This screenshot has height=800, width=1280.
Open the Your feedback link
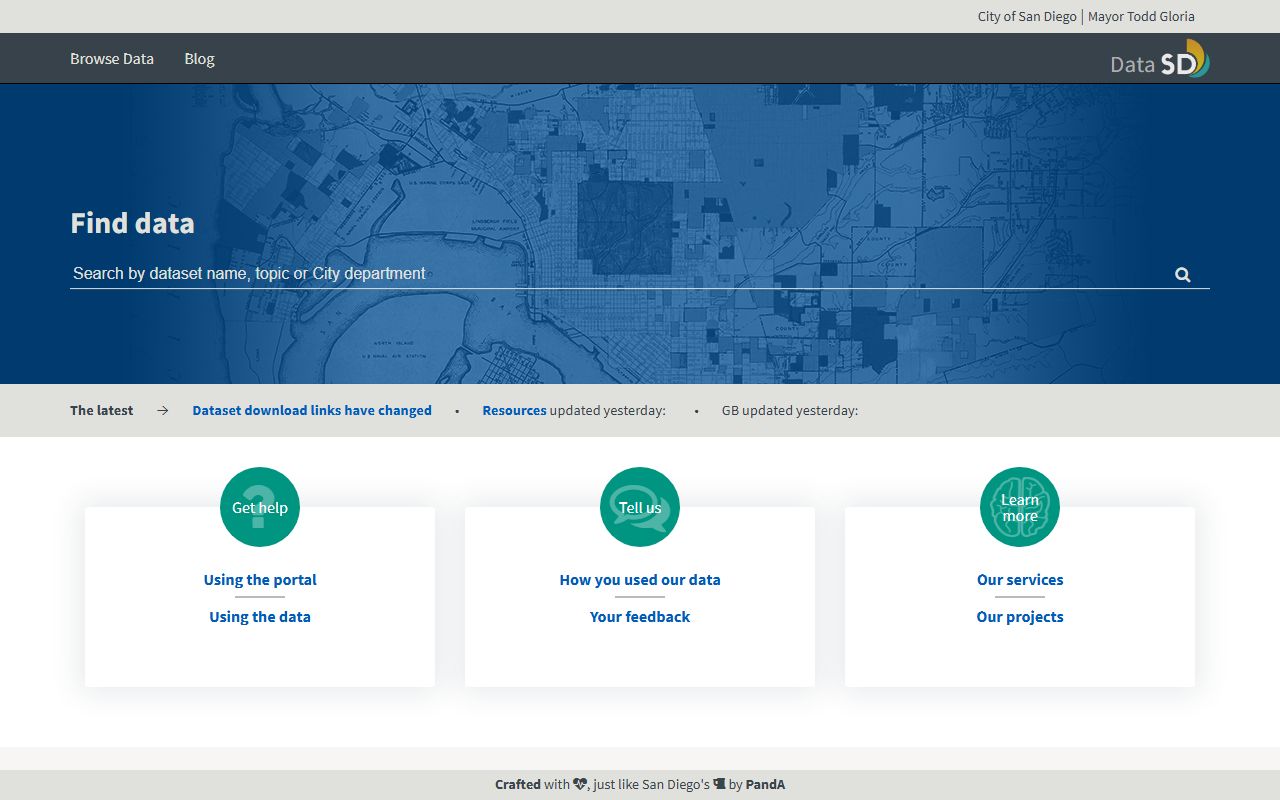(x=640, y=617)
